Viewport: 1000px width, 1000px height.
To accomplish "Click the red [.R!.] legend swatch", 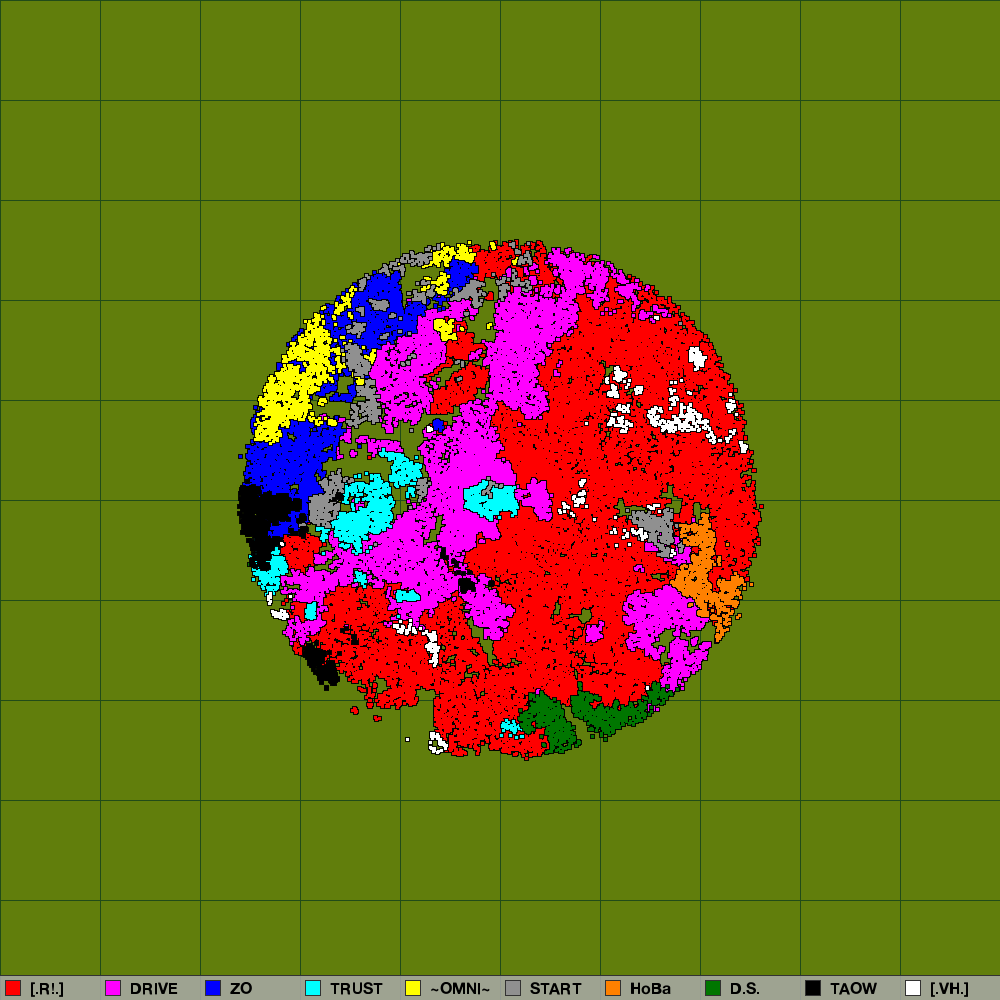I will click(x=13, y=988).
